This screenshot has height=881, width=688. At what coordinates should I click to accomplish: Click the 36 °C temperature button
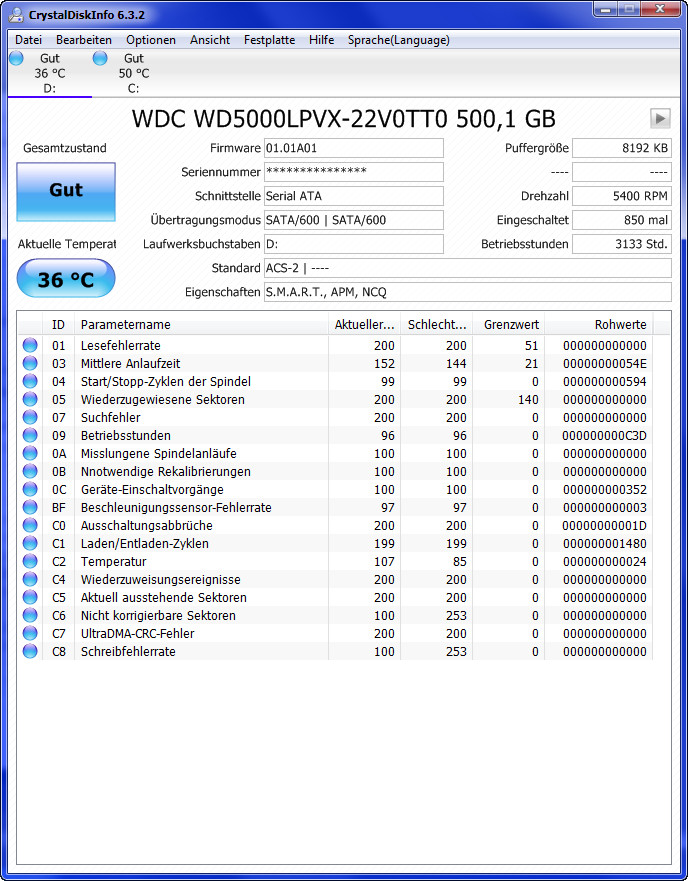66,279
